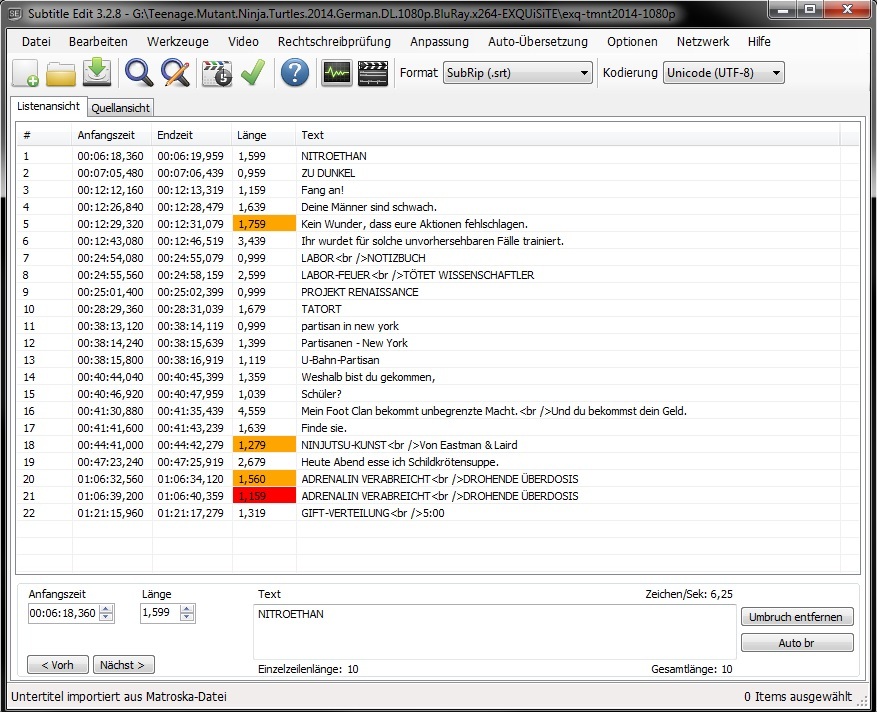Open the Netzwerk menu

point(702,41)
